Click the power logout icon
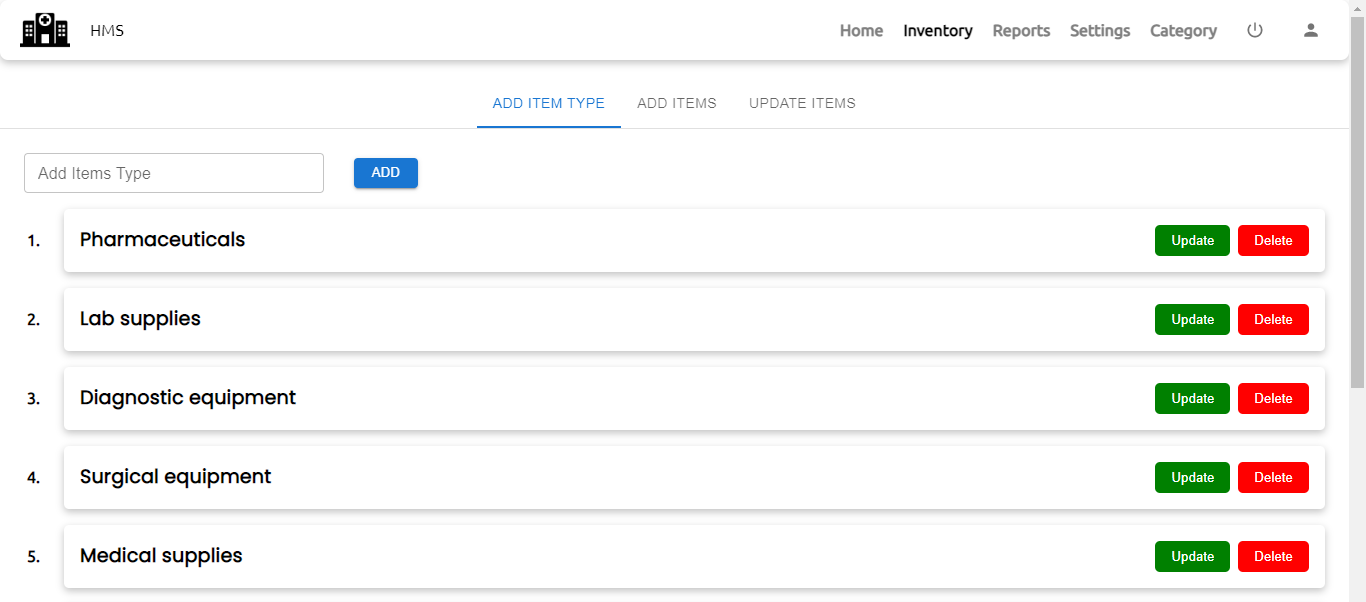Screen dimensions: 1366x602 pyautogui.click(x=1255, y=30)
